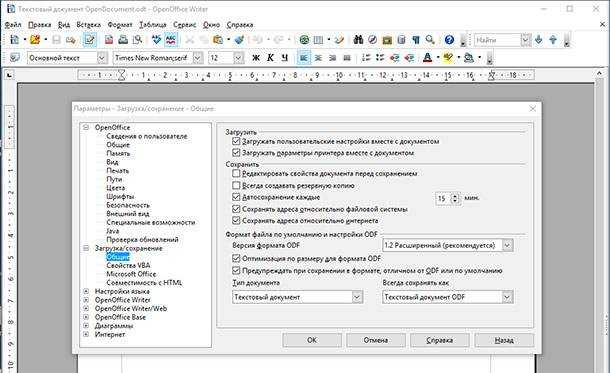Uncheck 'Оптимизация по размеру для формата ODF'
Image resolution: width=610 pixels, height=373 pixels.
pos(236,258)
